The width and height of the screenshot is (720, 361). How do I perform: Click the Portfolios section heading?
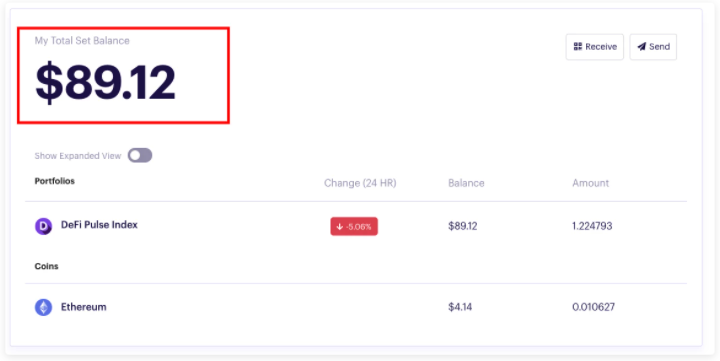[55, 181]
